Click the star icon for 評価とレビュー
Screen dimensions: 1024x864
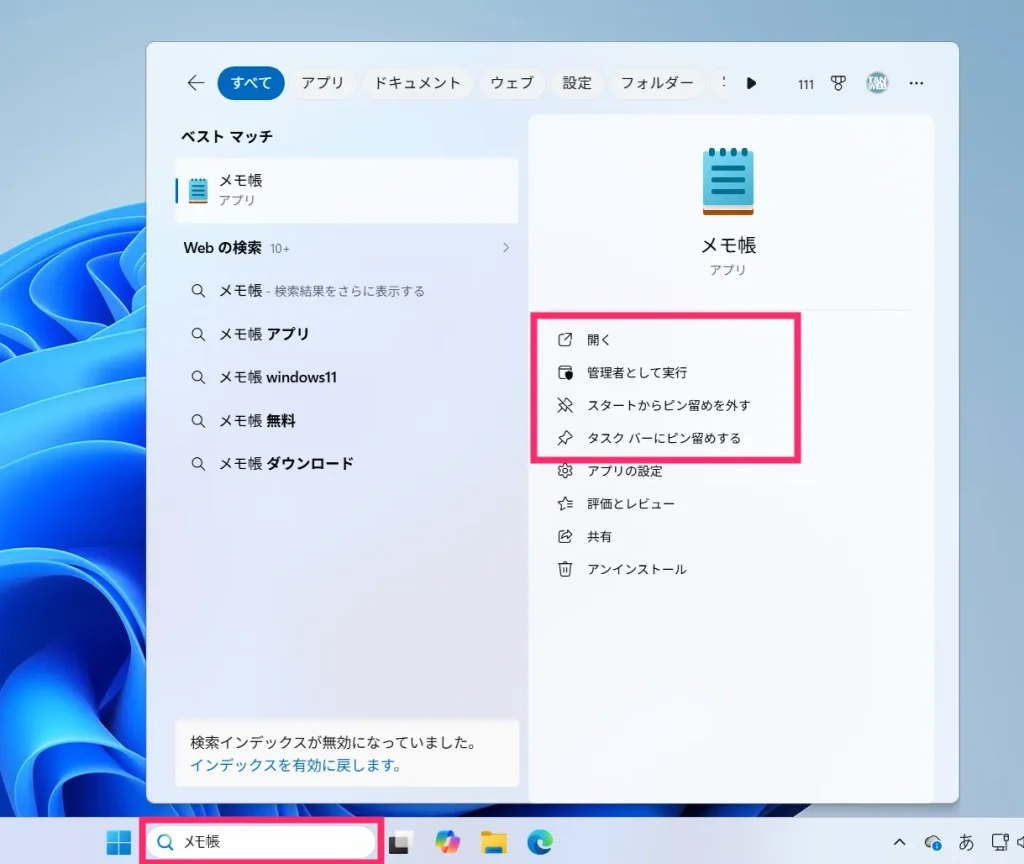pos(565,504)
